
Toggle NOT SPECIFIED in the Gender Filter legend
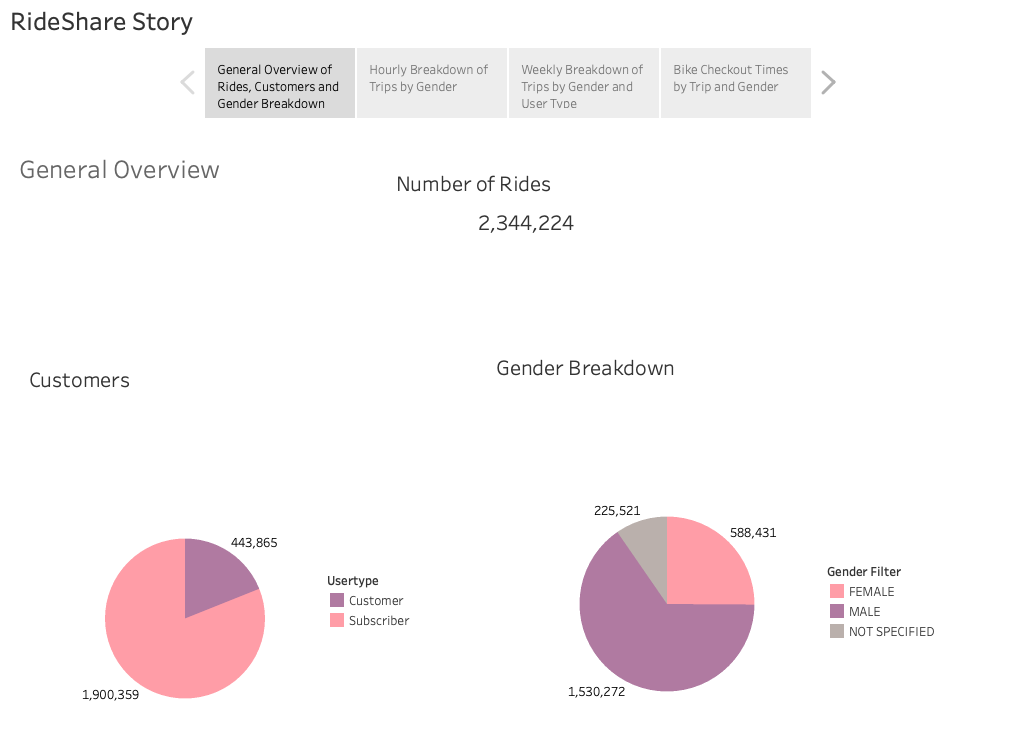pyautogui.click(x=882, y=631)
